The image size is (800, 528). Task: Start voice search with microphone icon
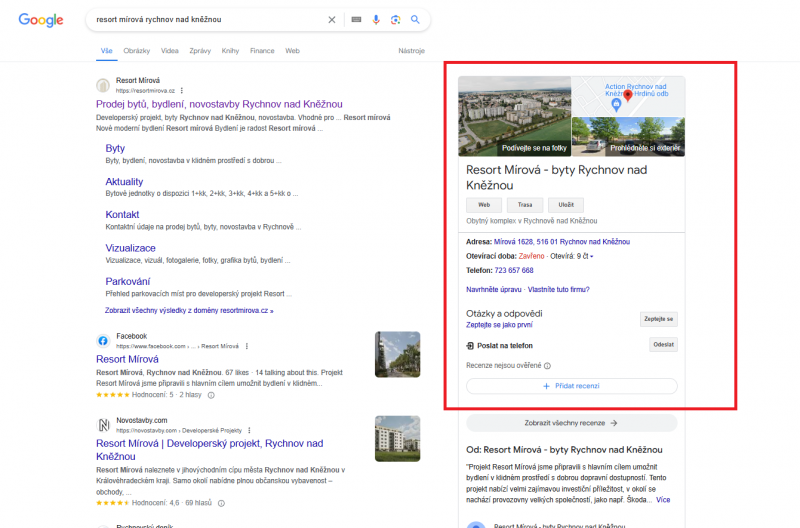pos(376,19)
